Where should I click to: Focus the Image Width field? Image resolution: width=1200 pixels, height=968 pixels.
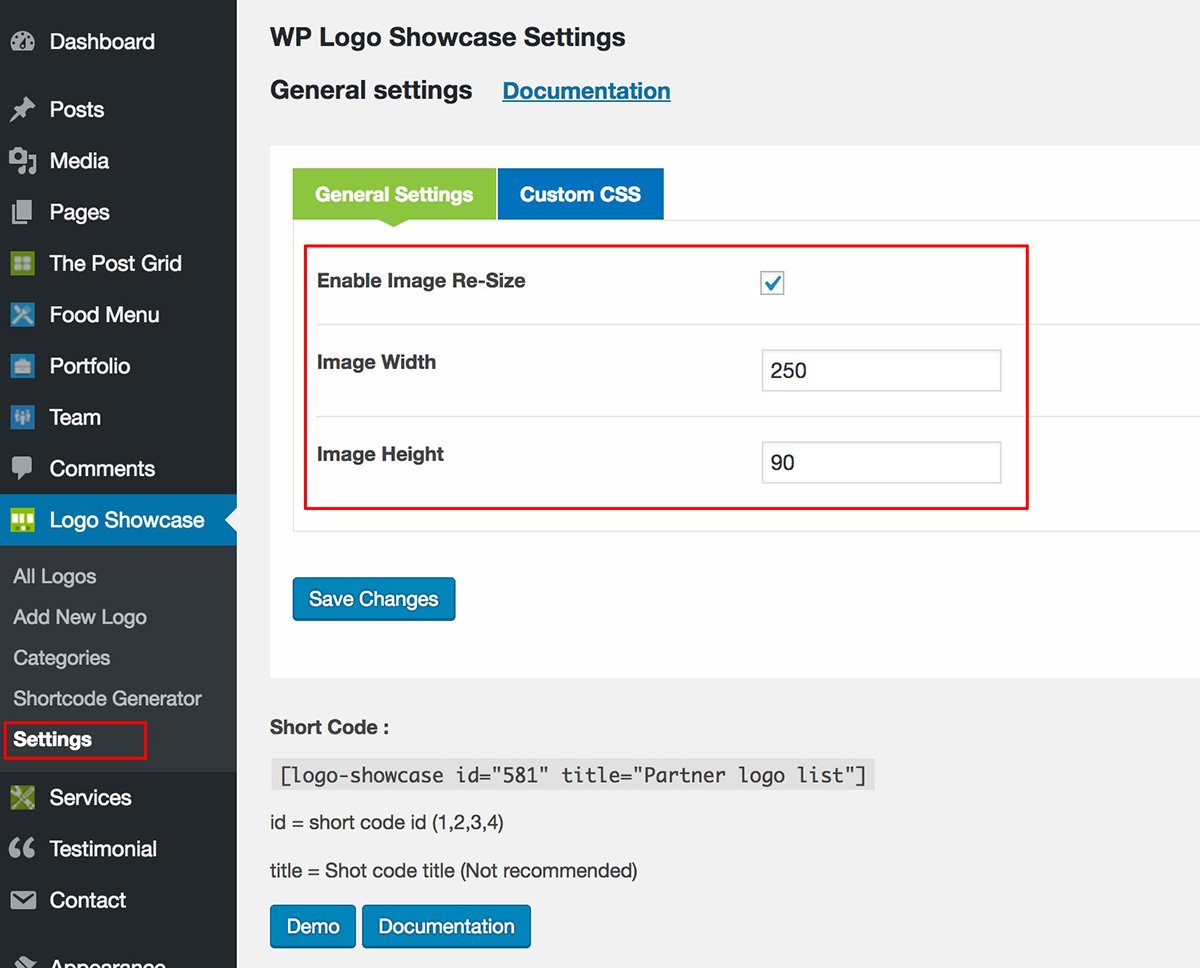(881, 370)
